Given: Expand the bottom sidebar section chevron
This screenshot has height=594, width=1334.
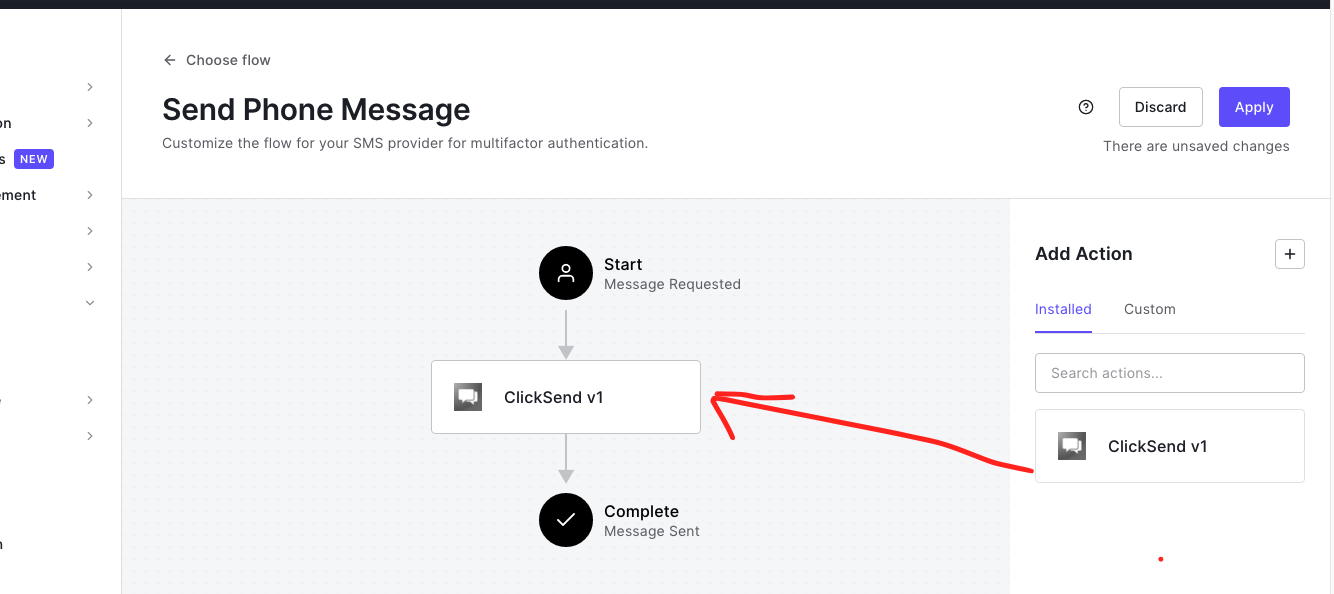Looking at the screenshot, I should (89, 435).
